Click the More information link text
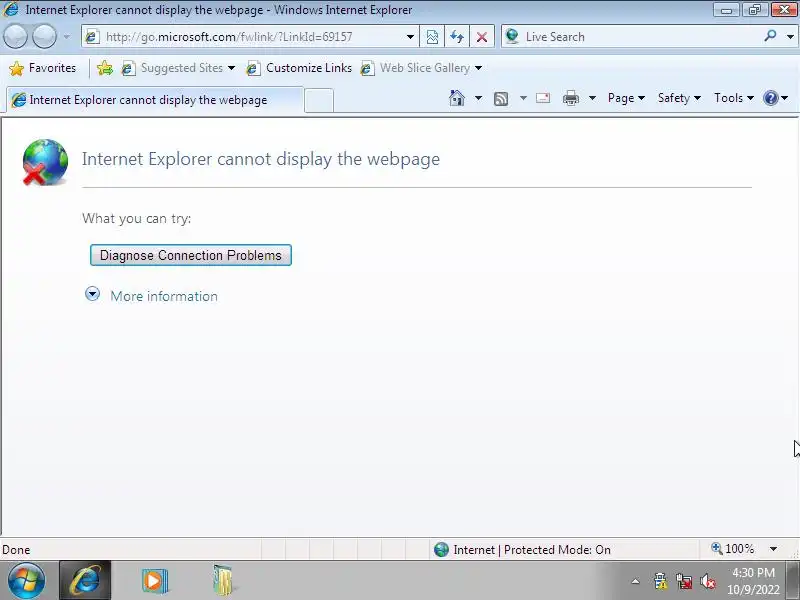 (164, 296)
